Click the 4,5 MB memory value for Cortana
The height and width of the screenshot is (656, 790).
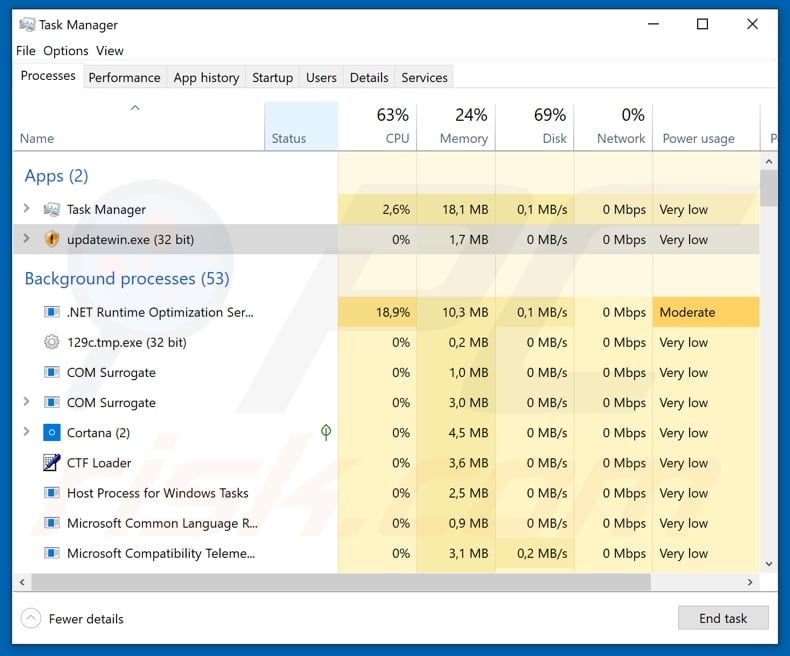469,433
